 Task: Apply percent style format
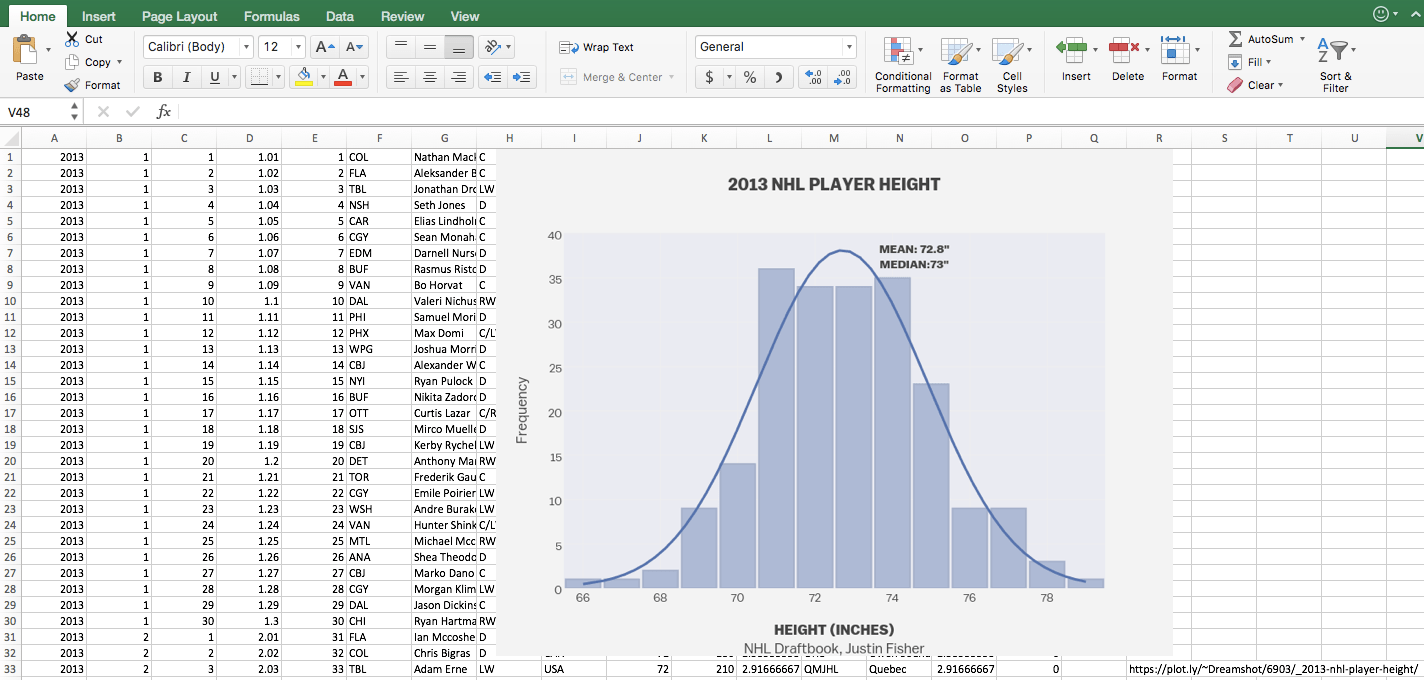point(749,77)
